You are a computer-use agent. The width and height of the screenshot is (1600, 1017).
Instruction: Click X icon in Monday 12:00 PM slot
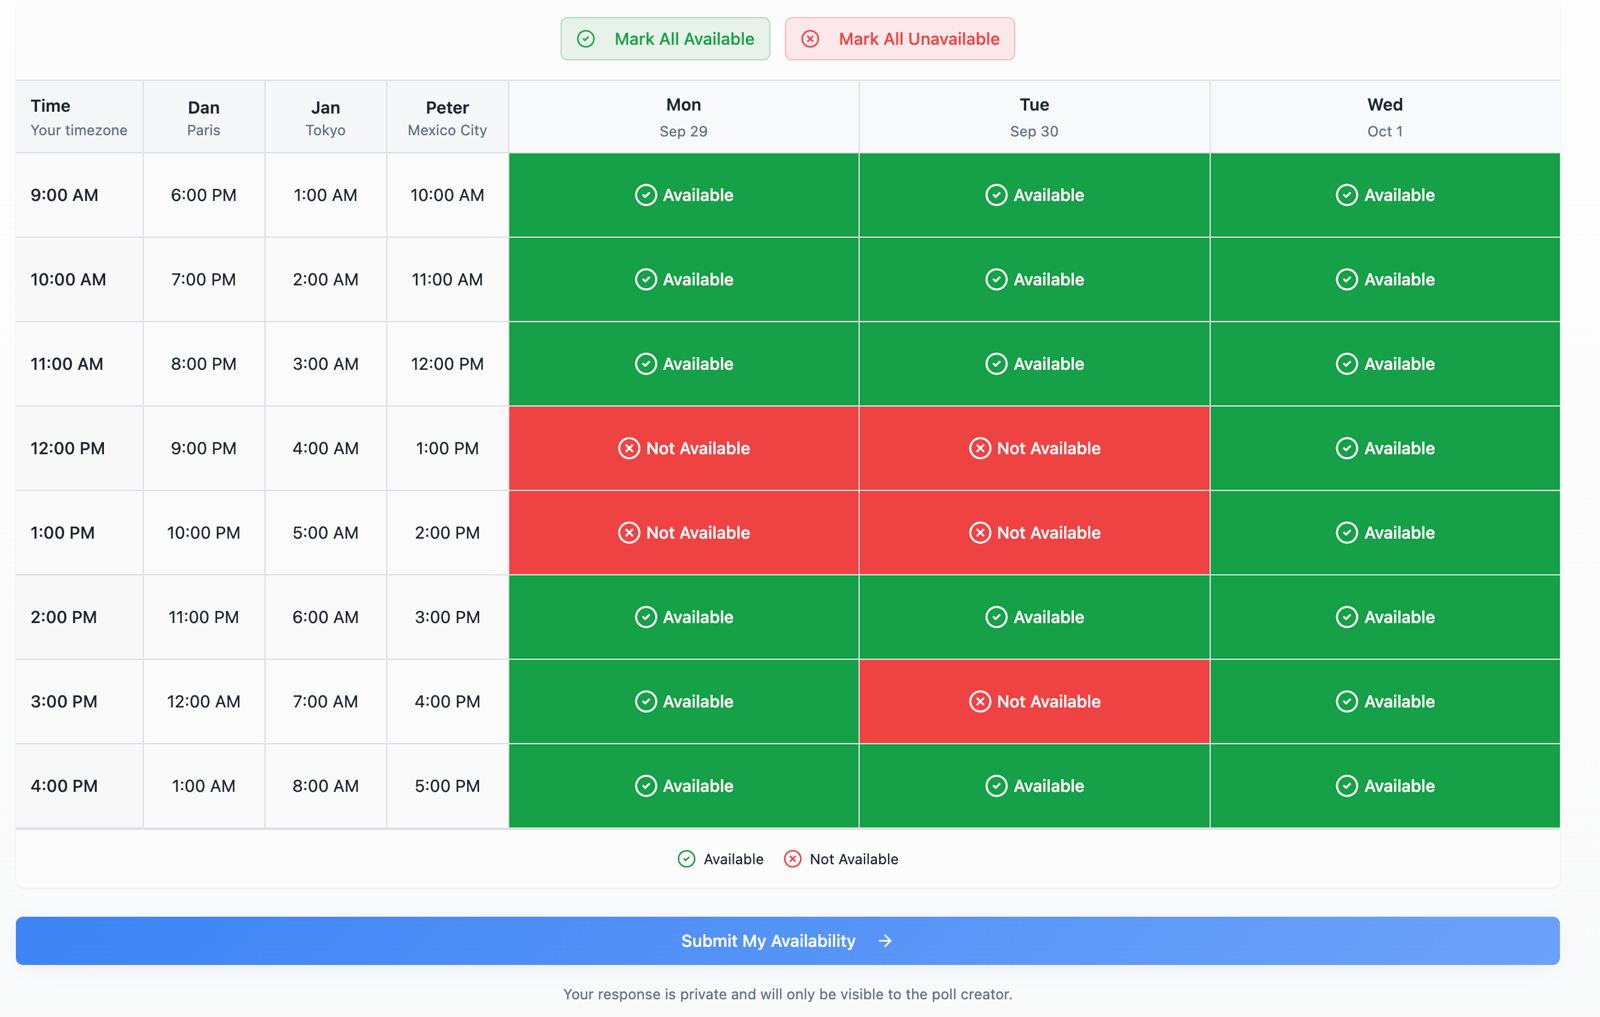[629, 449]
